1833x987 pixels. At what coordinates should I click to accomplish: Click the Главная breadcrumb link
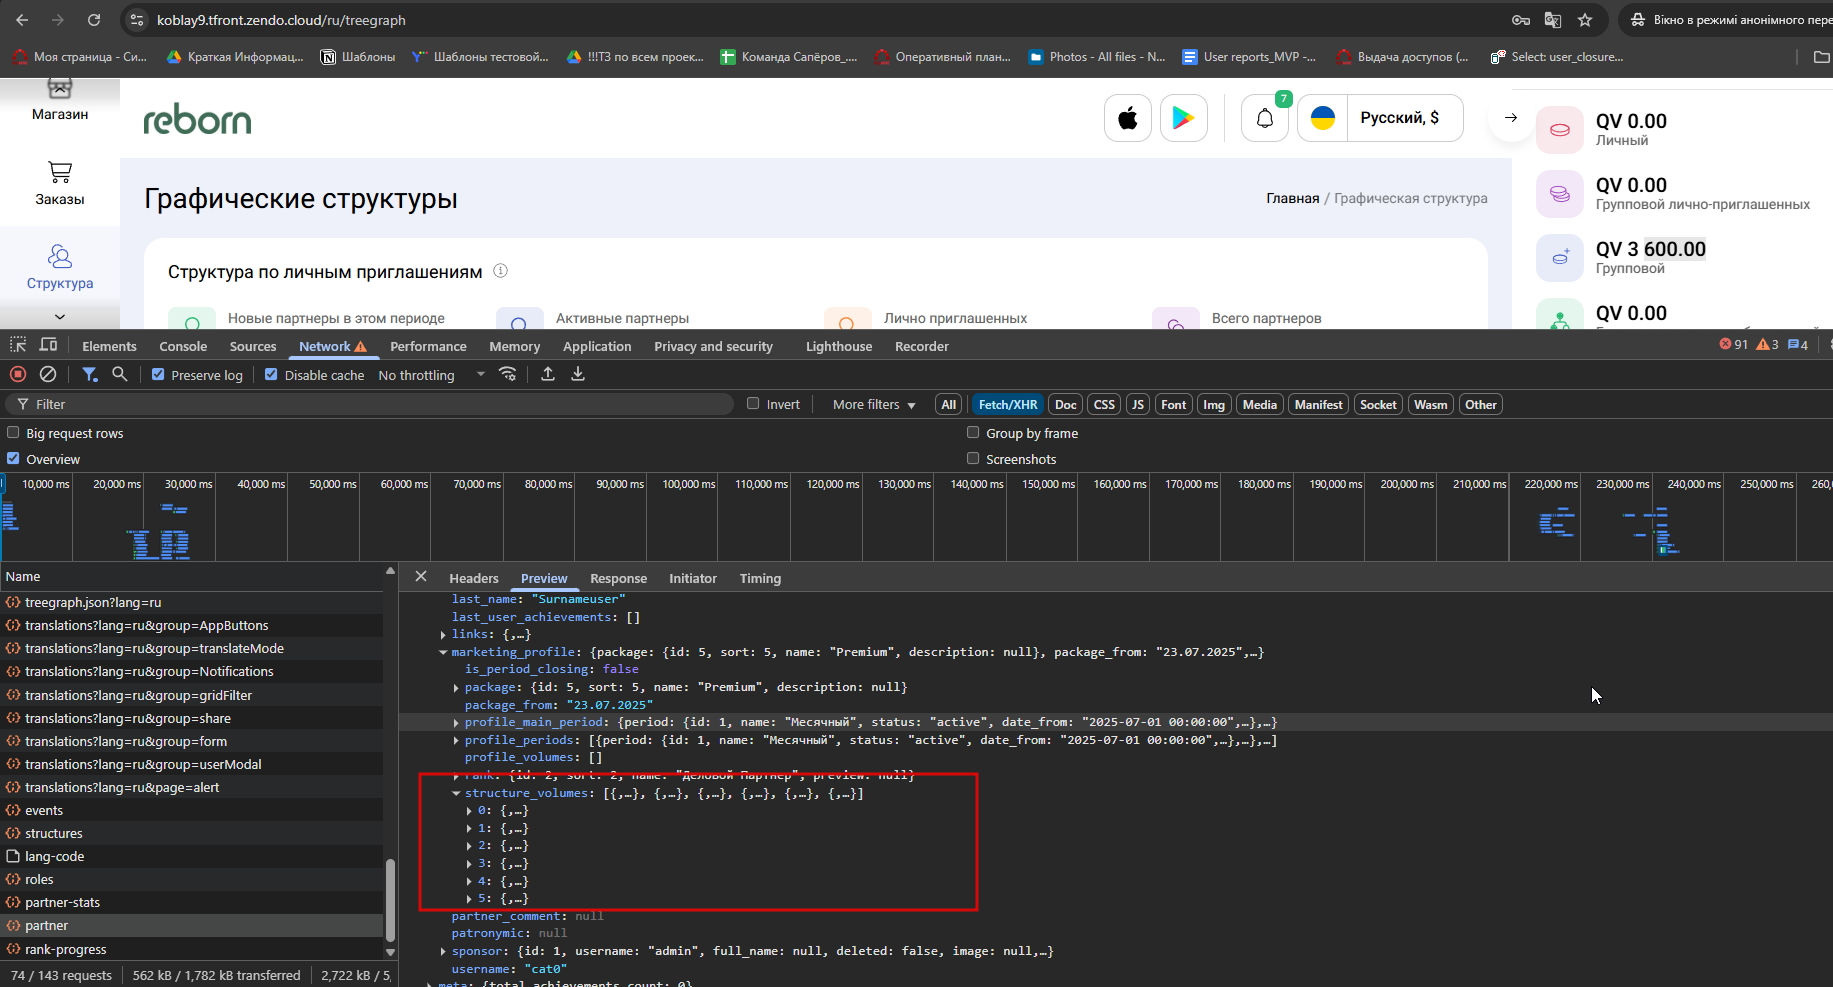(1293, 198)
